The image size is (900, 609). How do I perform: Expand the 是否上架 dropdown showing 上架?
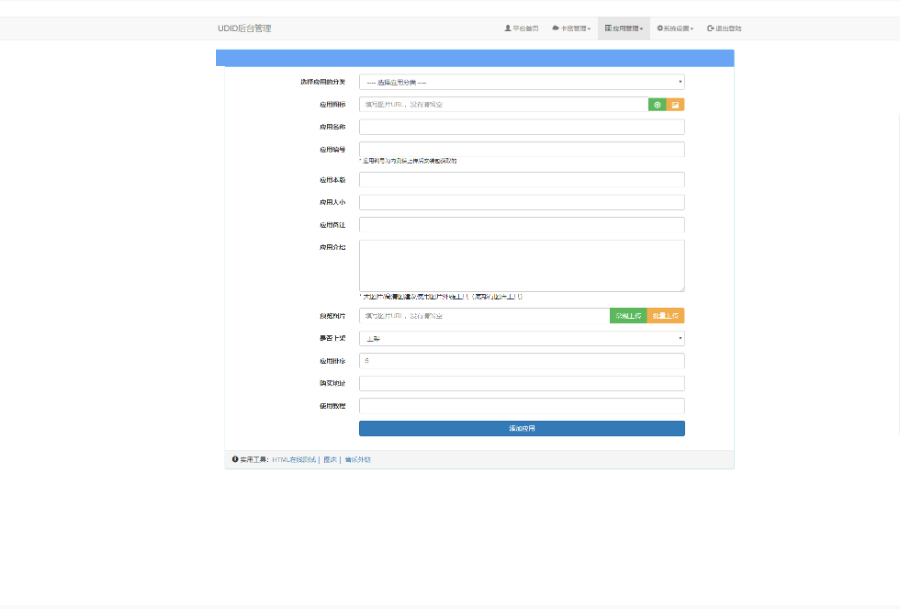pyautogui.click(x=522, y=338)
